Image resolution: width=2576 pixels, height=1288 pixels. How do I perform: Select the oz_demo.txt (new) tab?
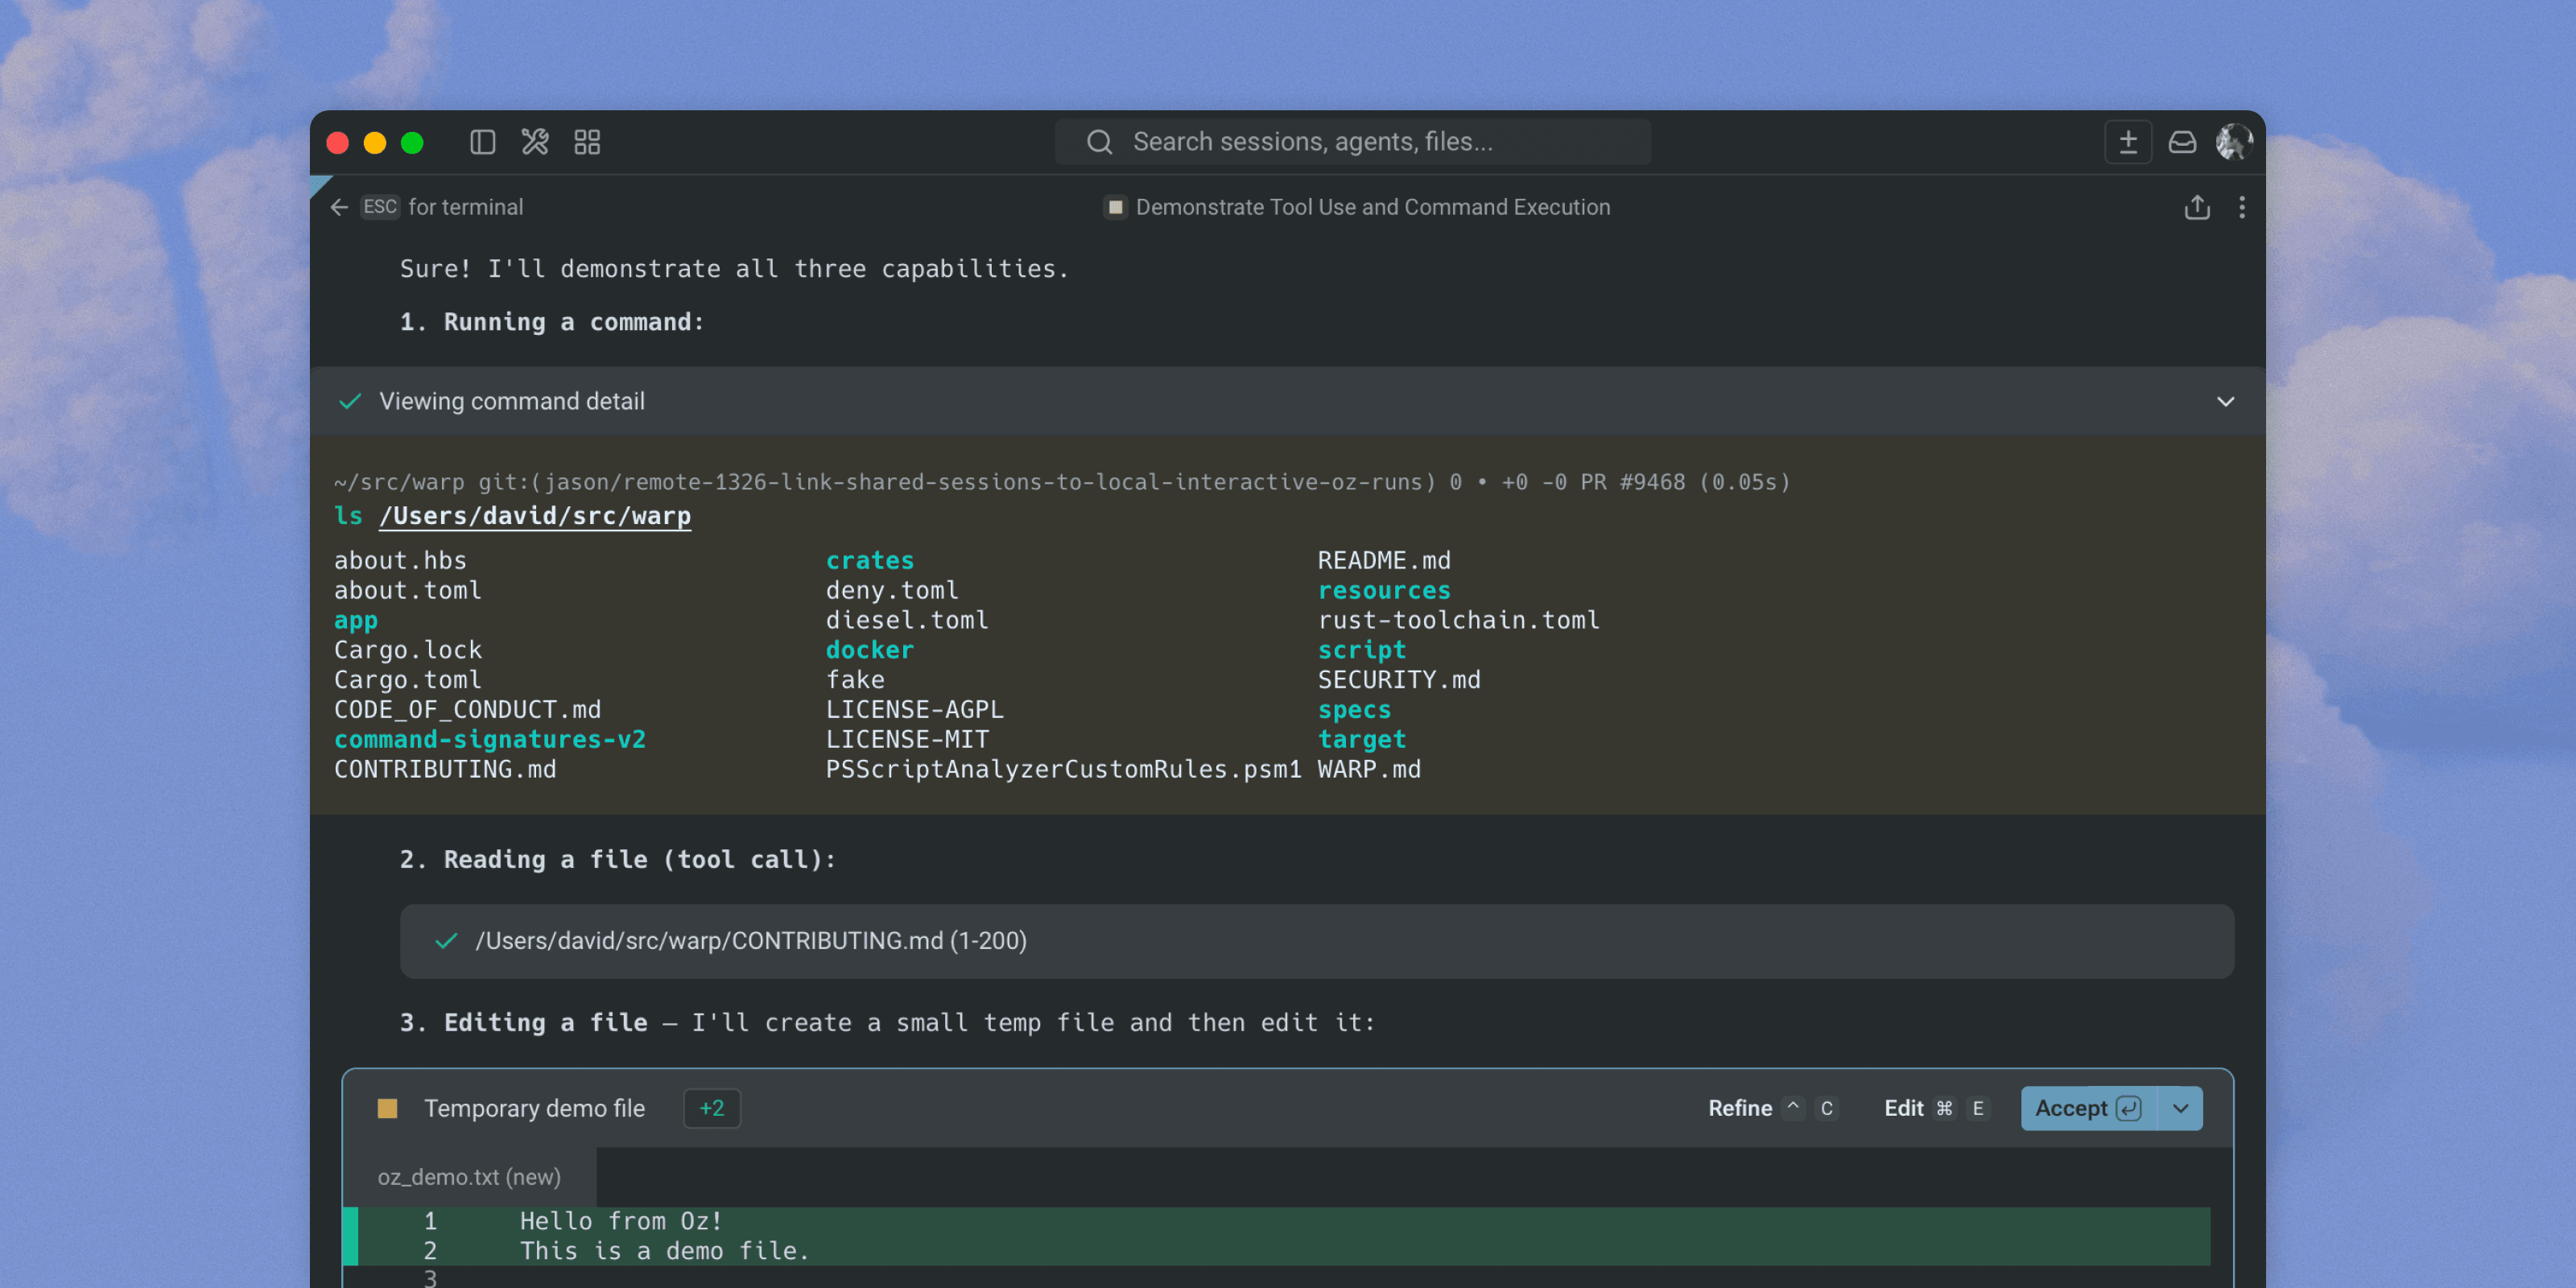pyautogui.click(x=470, y=1177)
